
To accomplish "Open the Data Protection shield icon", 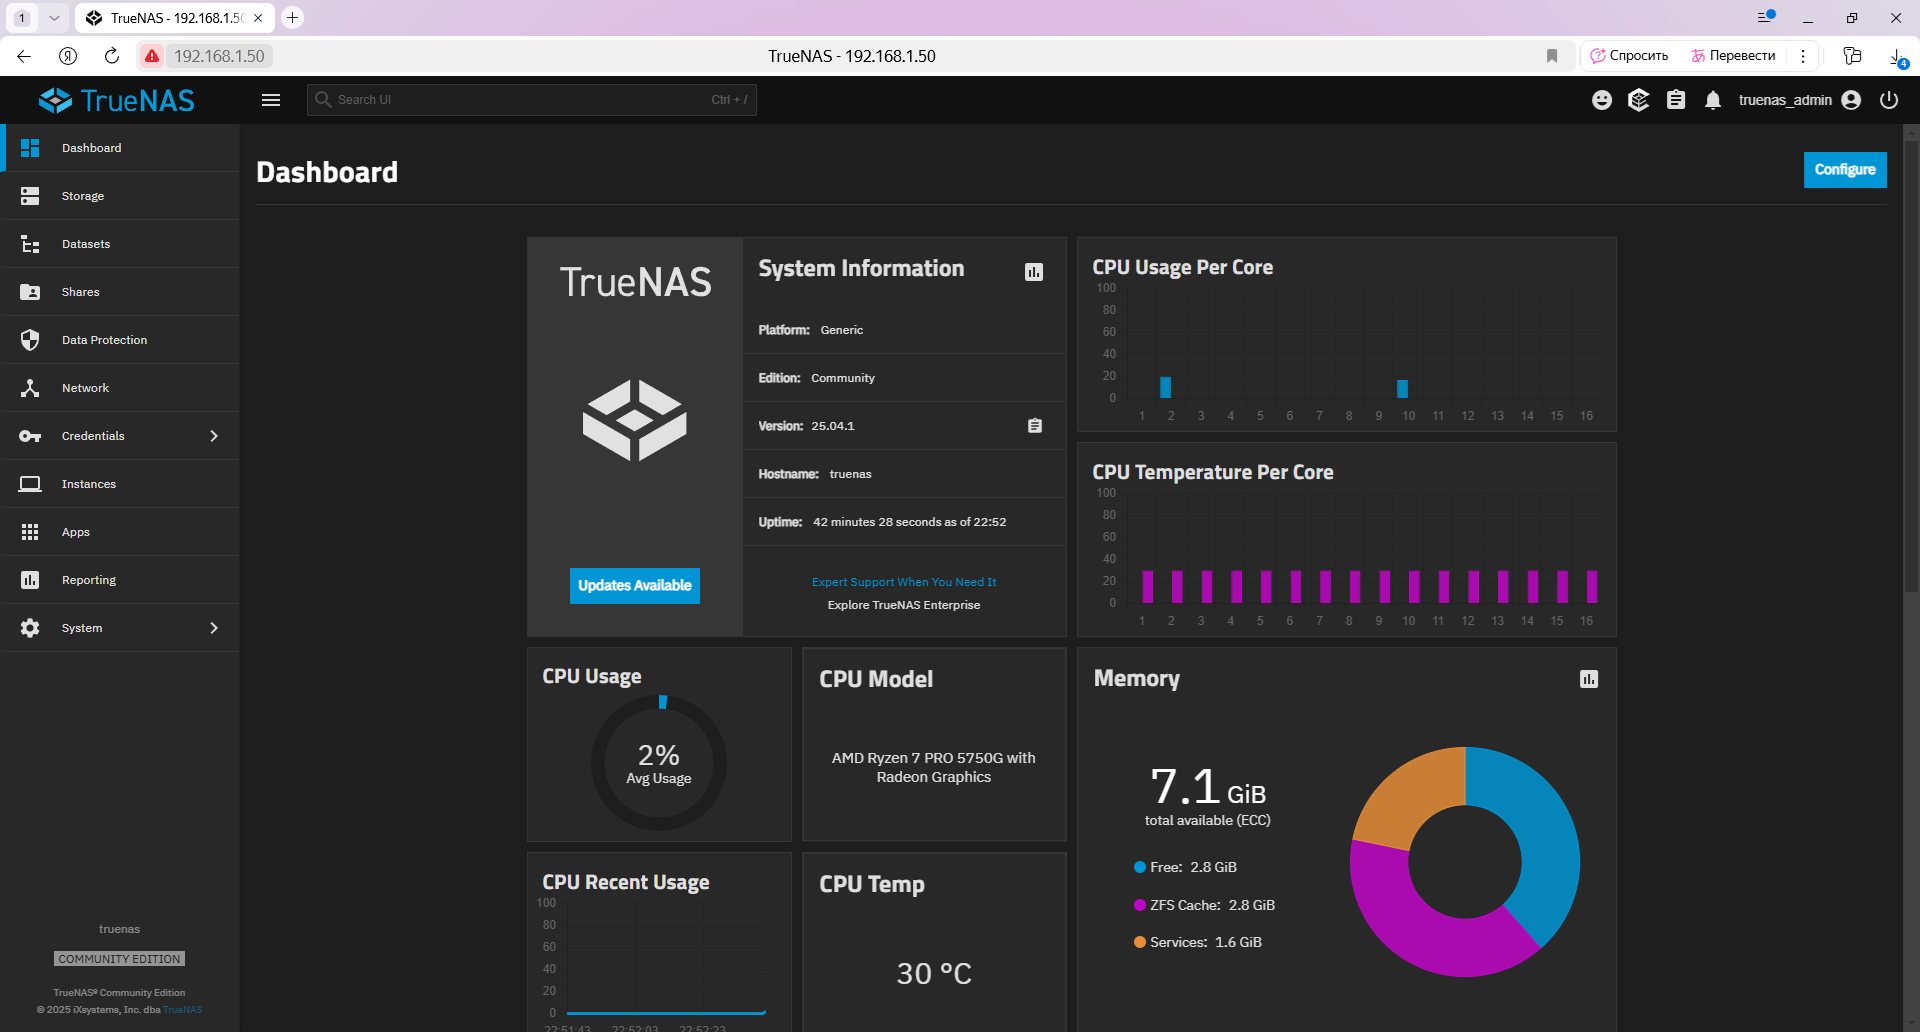I will click(x=30, y=340).
